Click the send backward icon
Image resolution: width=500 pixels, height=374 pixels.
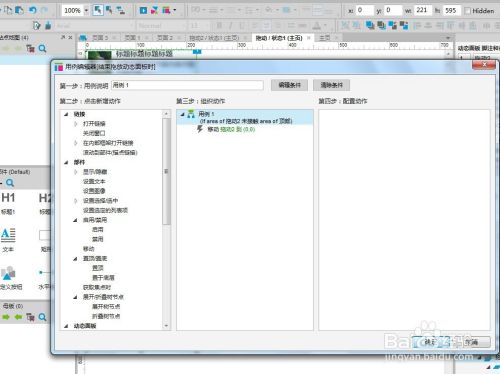[404, 25]
